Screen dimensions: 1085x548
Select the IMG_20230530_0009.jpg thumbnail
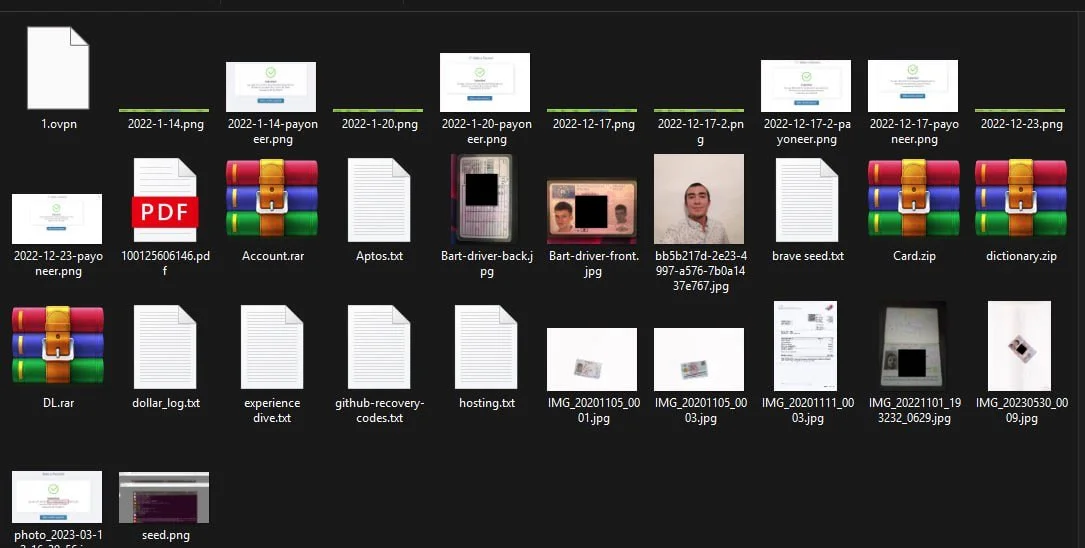[x=1019, y=346]
